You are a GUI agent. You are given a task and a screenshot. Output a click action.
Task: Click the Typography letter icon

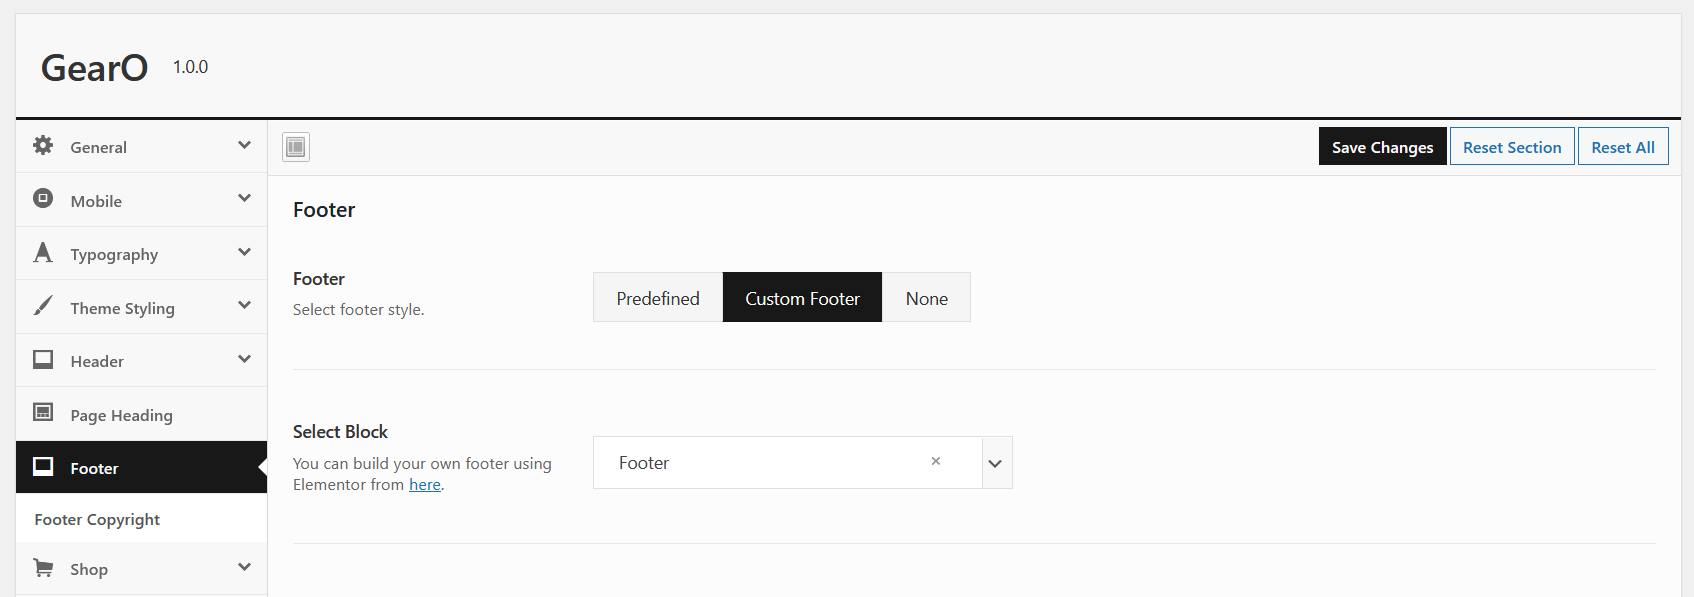[x=43, y=253]
